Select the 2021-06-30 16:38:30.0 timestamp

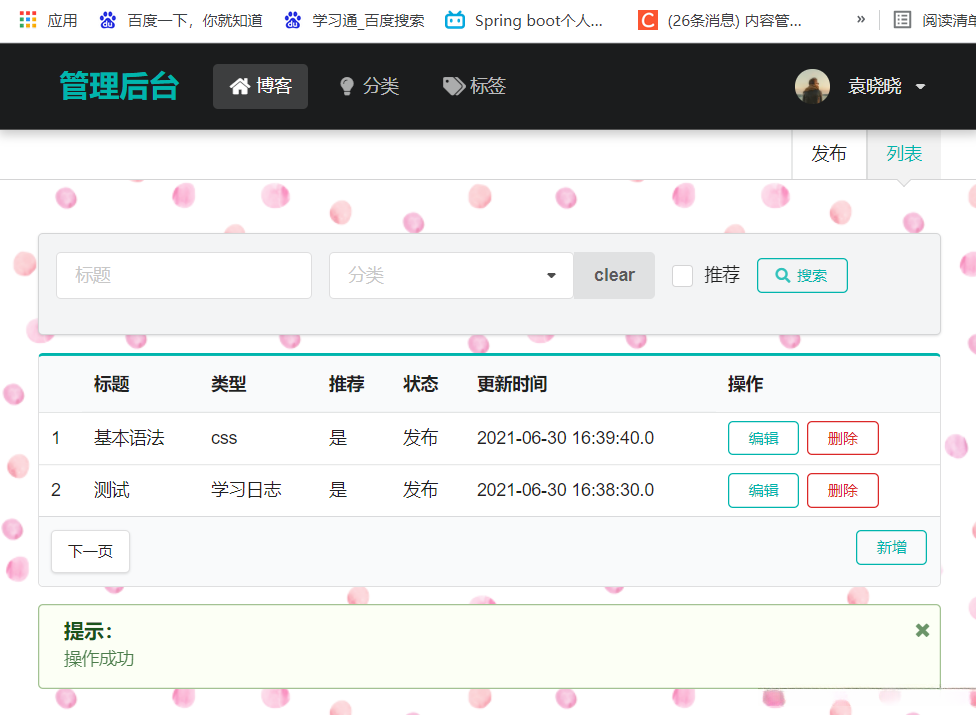(565, 490)
